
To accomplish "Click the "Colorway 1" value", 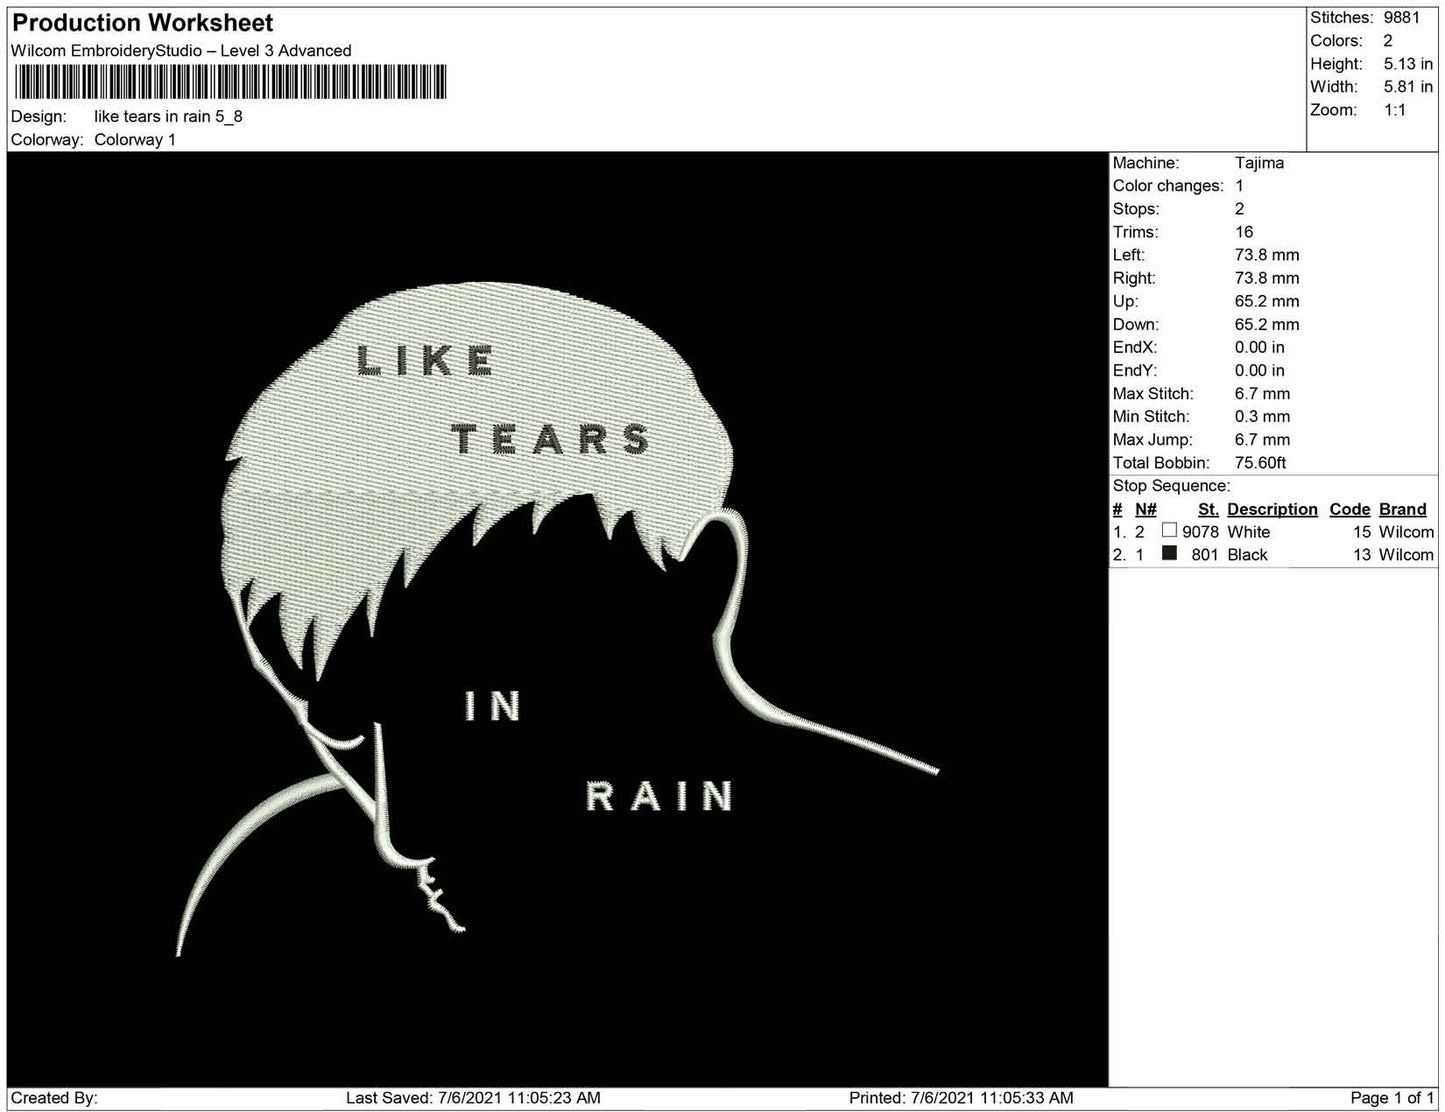I will click(x=135, y=140).
